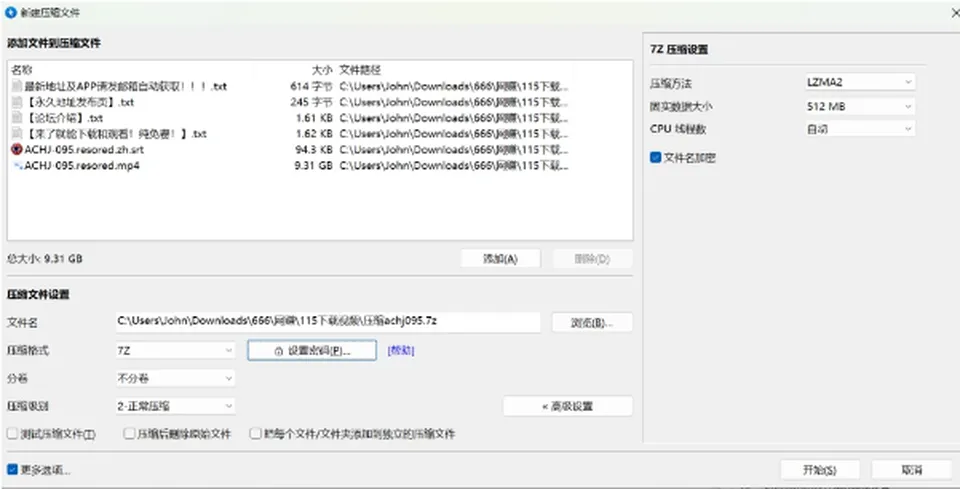This screenshot has width=960, height=489.
Task: Click the ACHJ-095.resored.mp4 video file icon
Action: tap(17, 165)
